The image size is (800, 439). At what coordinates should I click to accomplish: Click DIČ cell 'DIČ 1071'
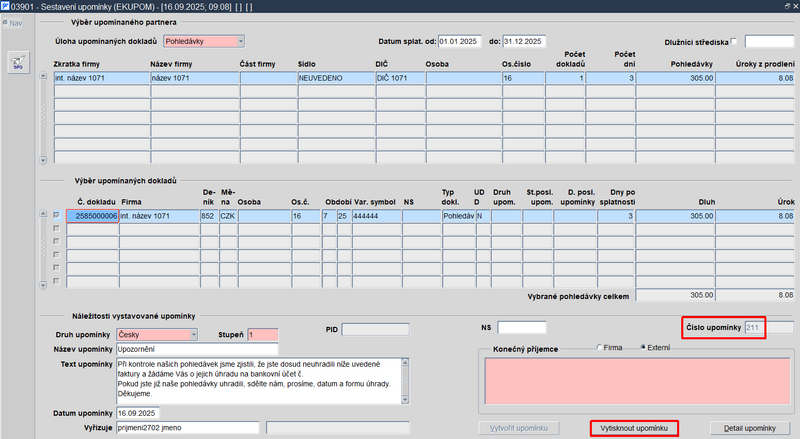coord(401,78)
